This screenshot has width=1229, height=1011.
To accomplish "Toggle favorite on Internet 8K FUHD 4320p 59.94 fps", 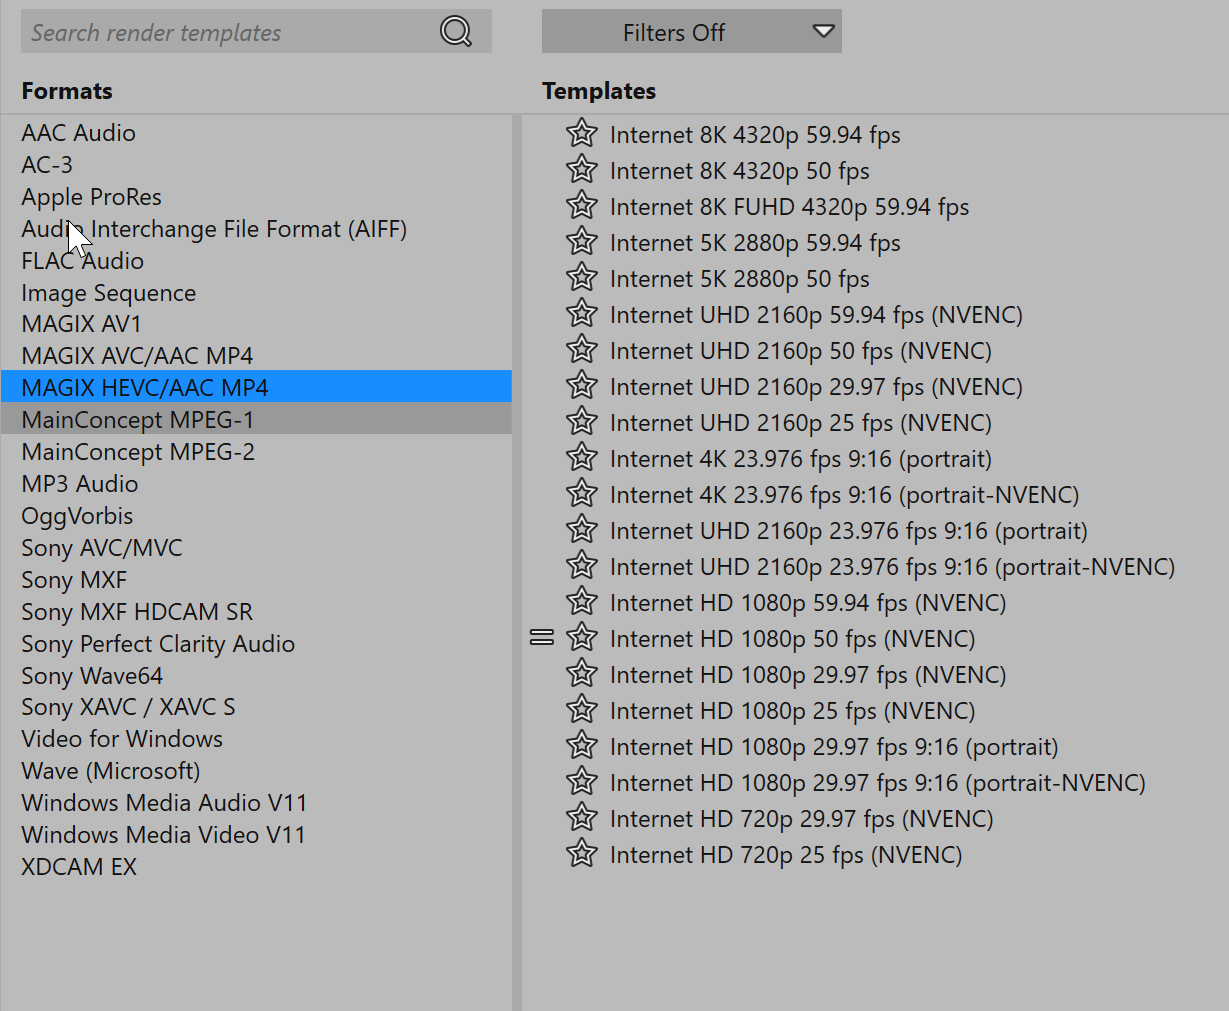I will point(581,206).
